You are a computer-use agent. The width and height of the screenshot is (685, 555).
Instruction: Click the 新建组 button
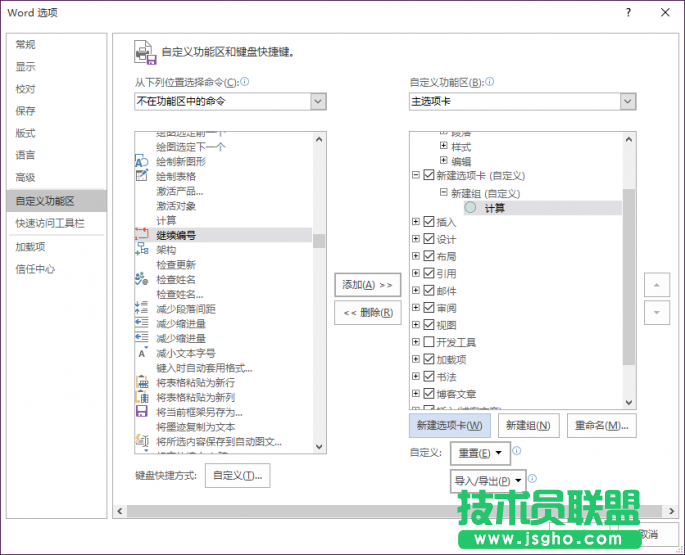[x=528, y=425]
